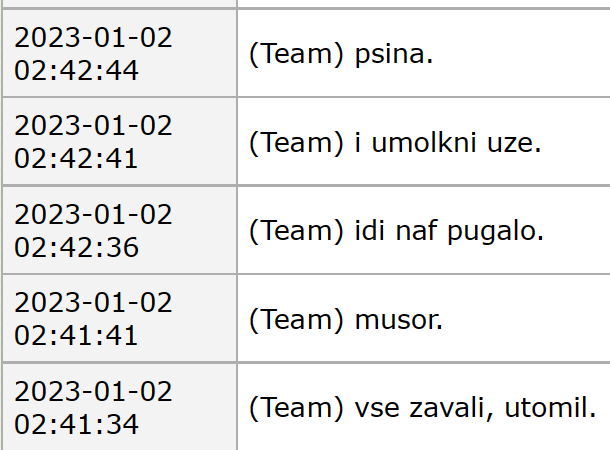
Task: Click the (Team) tag before "i umolkni uze."
Action: [297, 143]
